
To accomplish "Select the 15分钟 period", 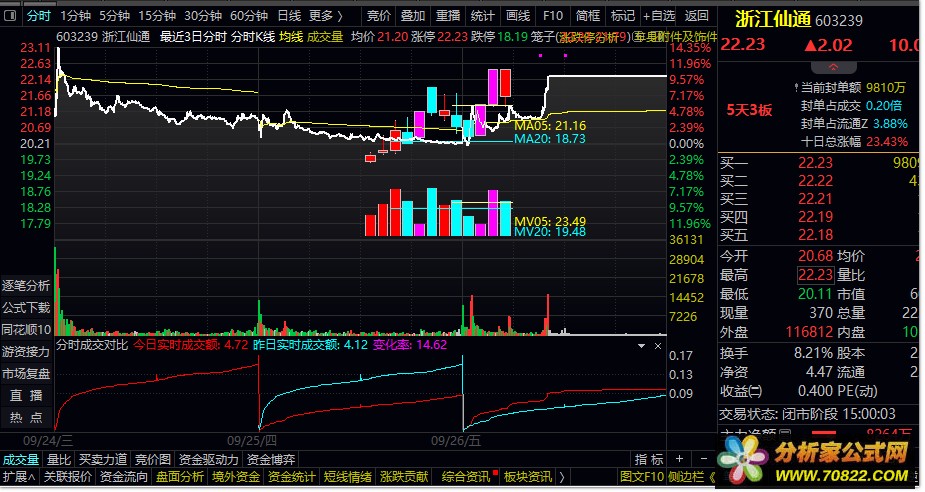I will tap(157, 16).
